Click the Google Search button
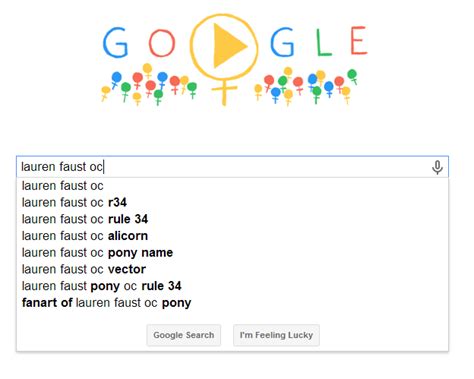 pos(184,335)
